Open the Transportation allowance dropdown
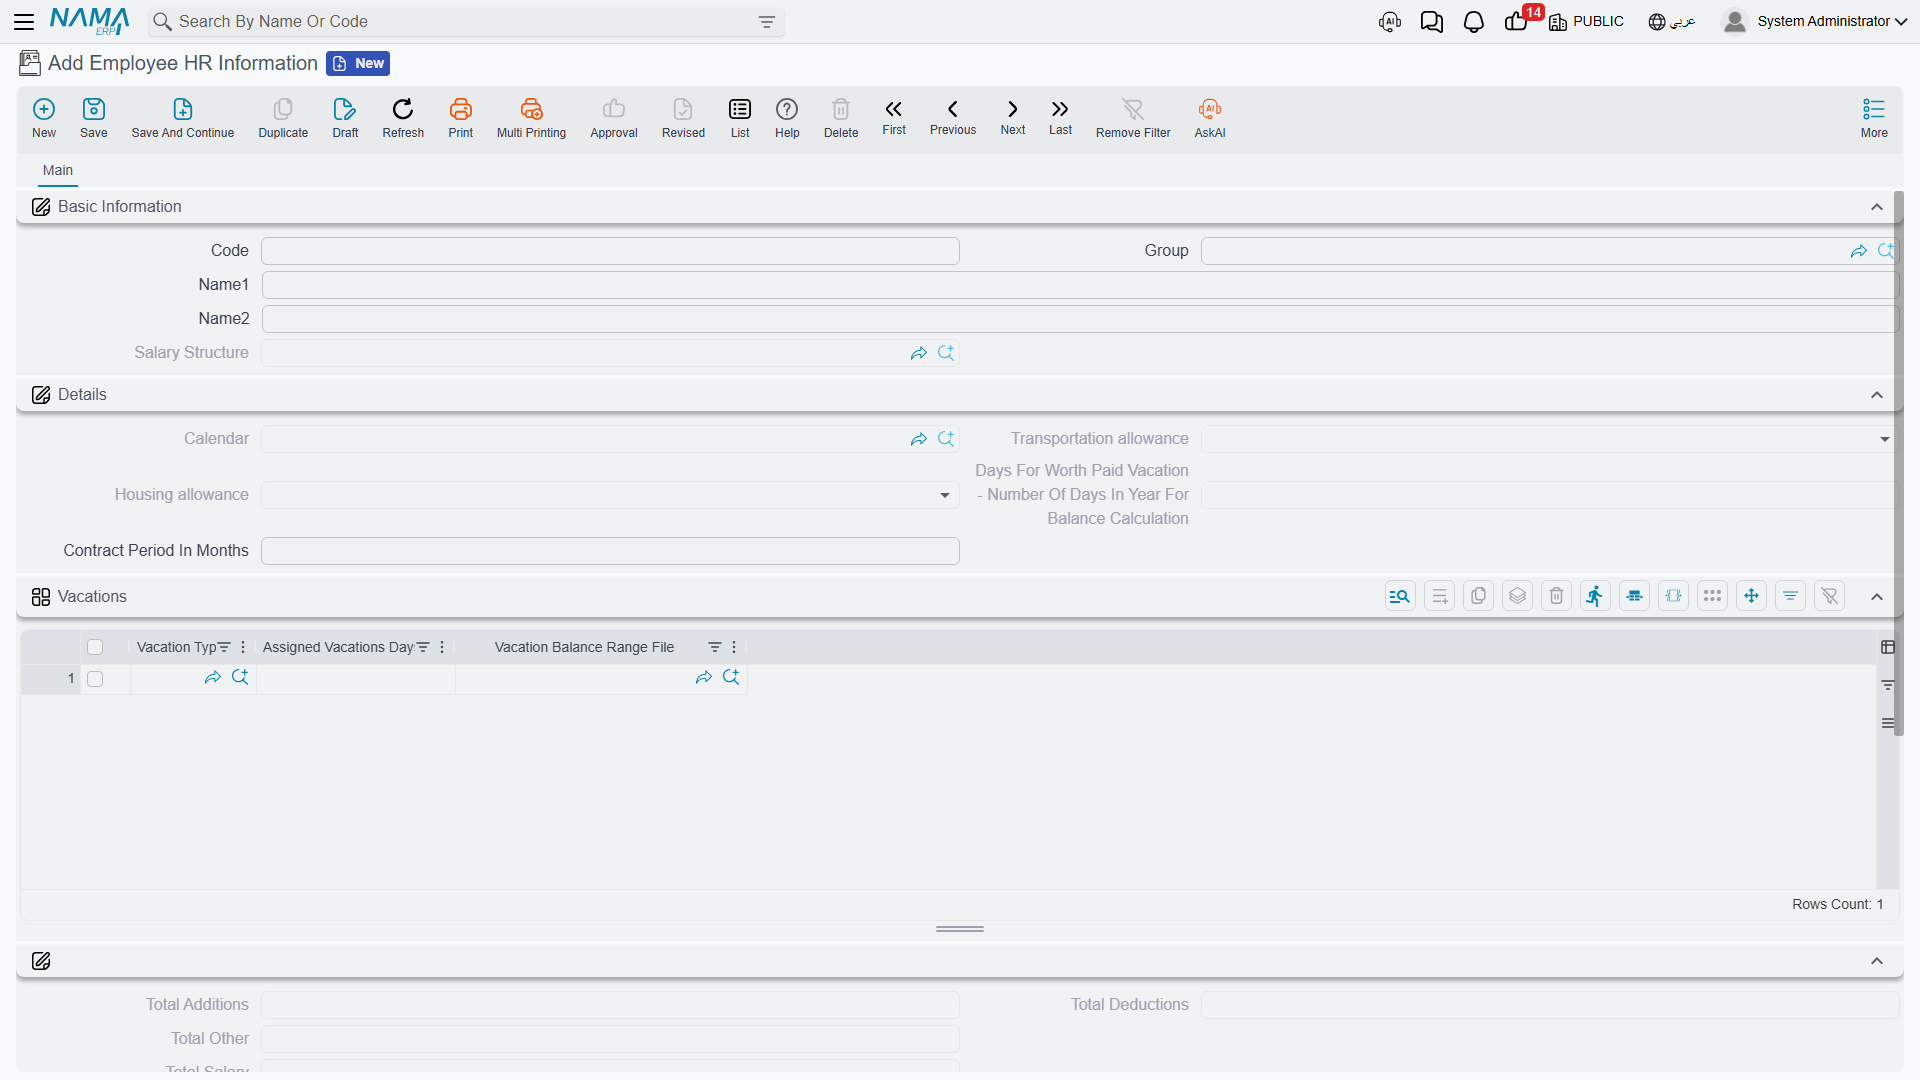This screenshot has height=1080, width=1920. click(x=1884, y=439)
